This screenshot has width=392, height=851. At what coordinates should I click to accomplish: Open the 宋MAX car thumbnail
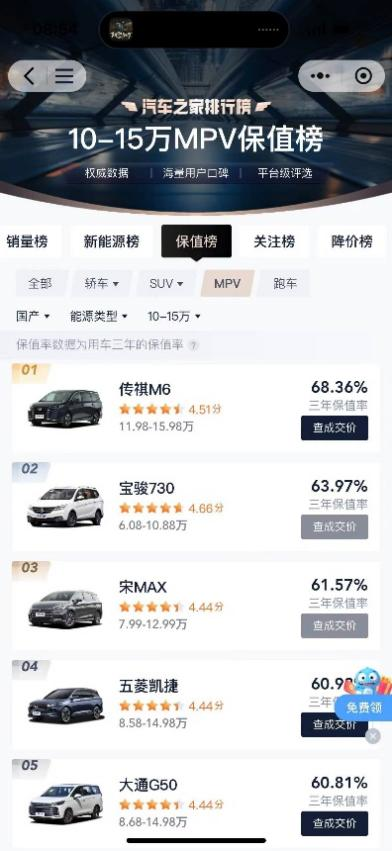pyautogui.click(x=65, y=608)
